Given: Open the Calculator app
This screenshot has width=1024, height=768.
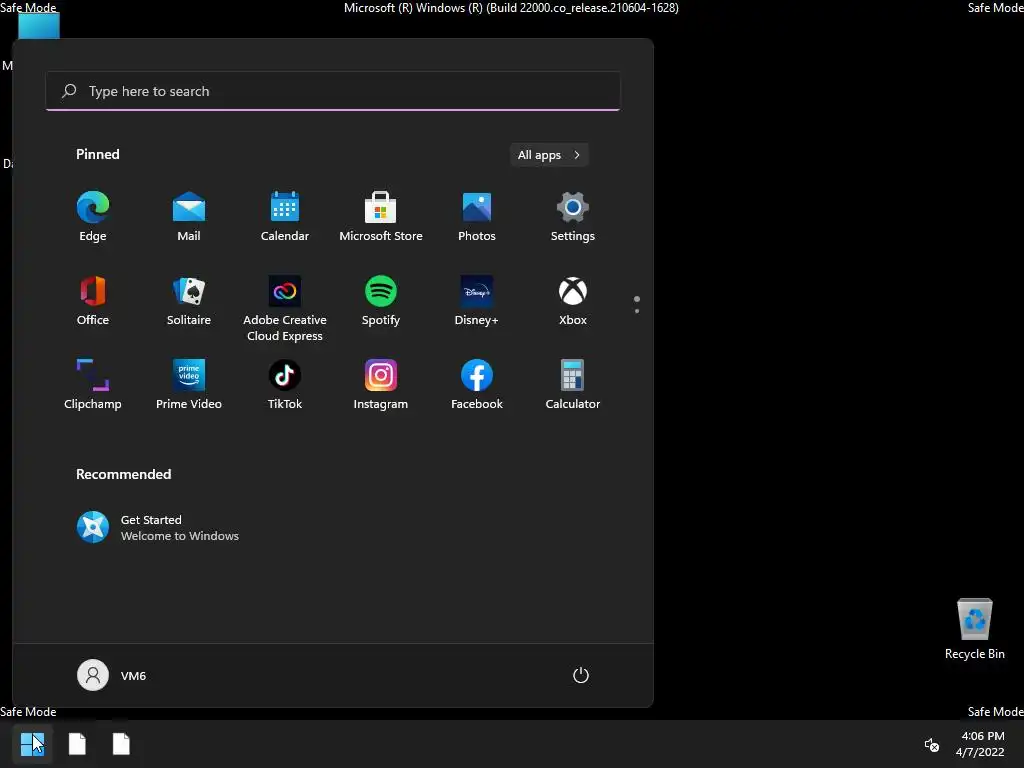Looking at the screenshot, I should [x=573, y=385].
